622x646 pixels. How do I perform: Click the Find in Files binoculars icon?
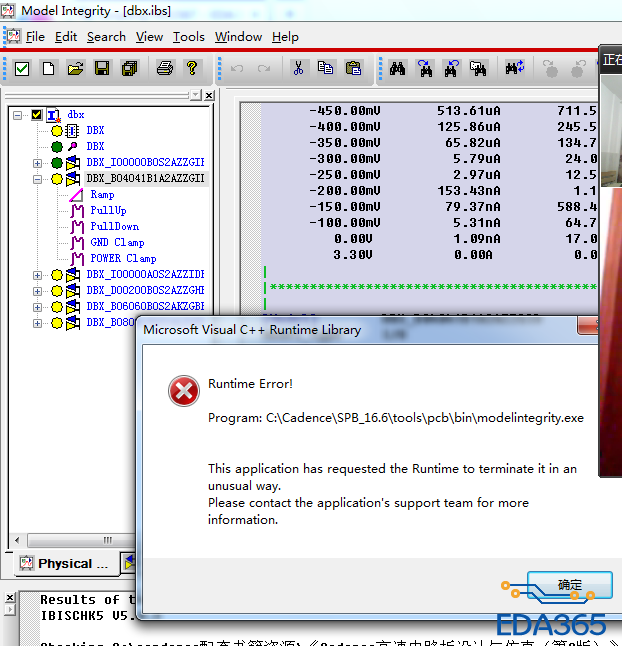tap(478, 68)
